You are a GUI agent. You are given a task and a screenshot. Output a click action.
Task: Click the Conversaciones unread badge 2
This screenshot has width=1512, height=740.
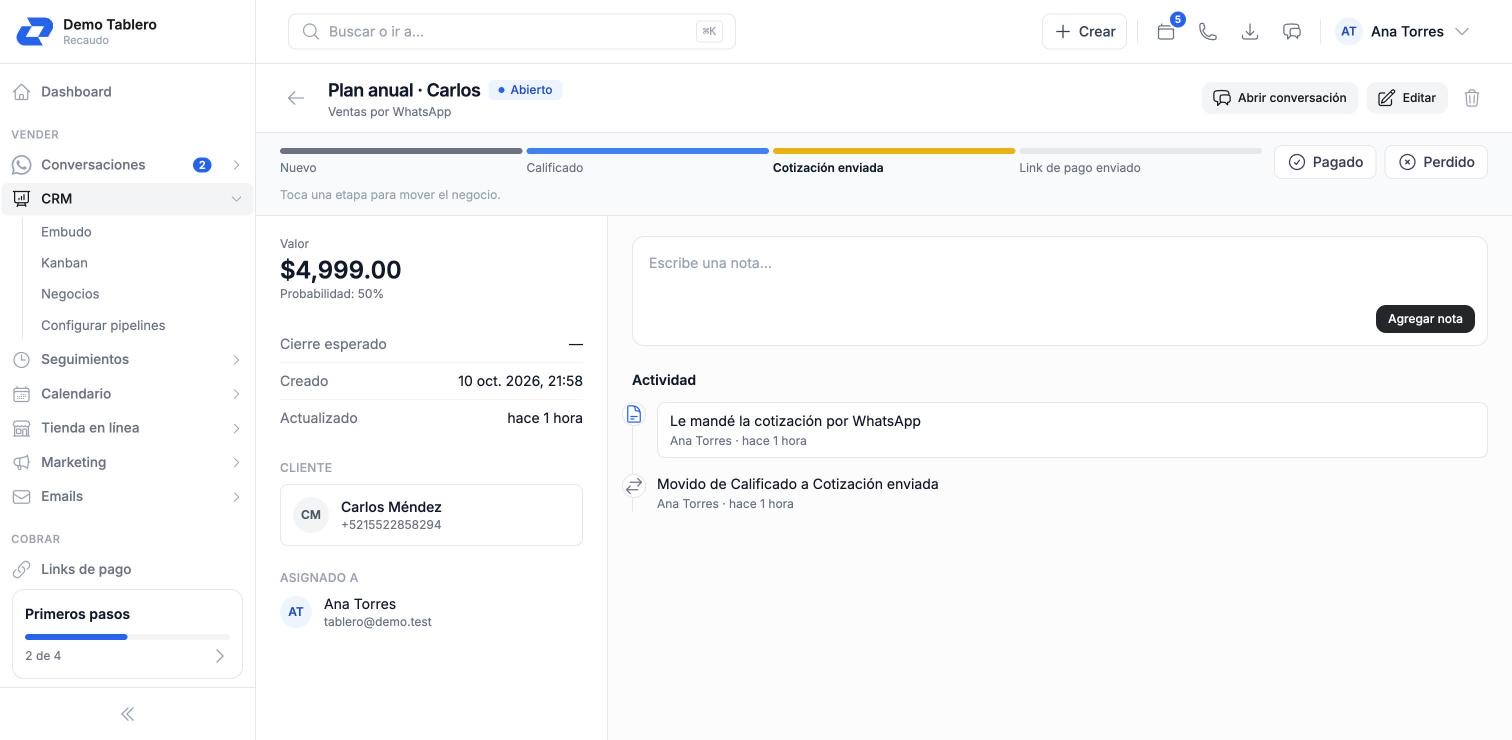[202, 165]
